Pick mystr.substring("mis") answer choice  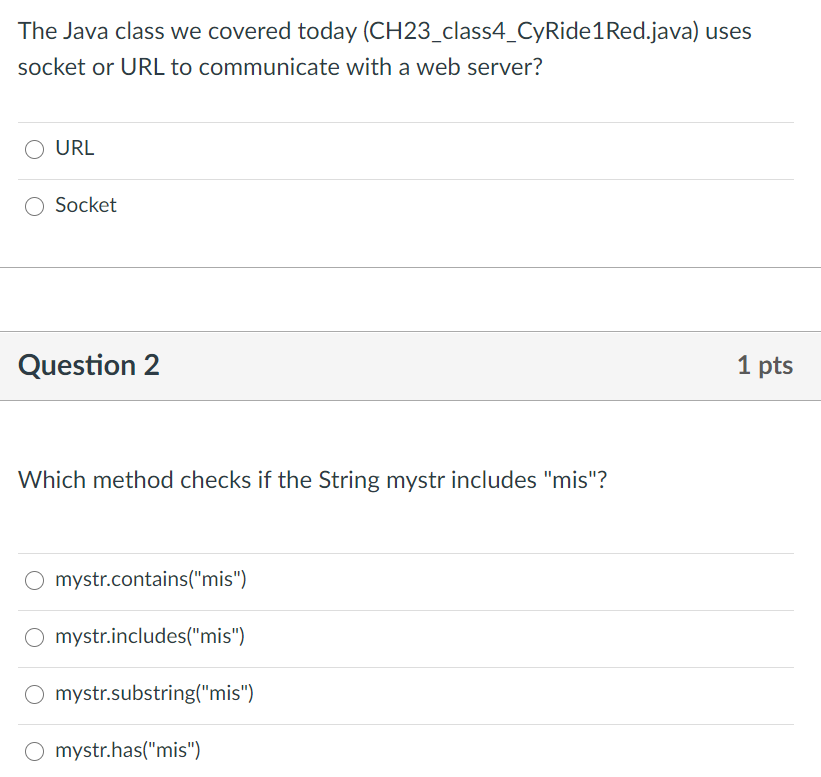[34, 693]
